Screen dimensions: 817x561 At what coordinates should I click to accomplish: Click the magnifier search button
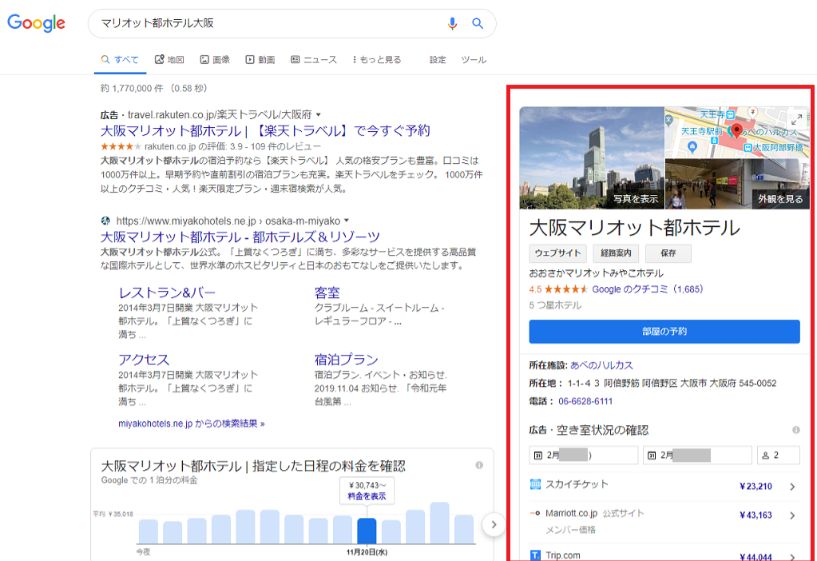coord(477,23)
